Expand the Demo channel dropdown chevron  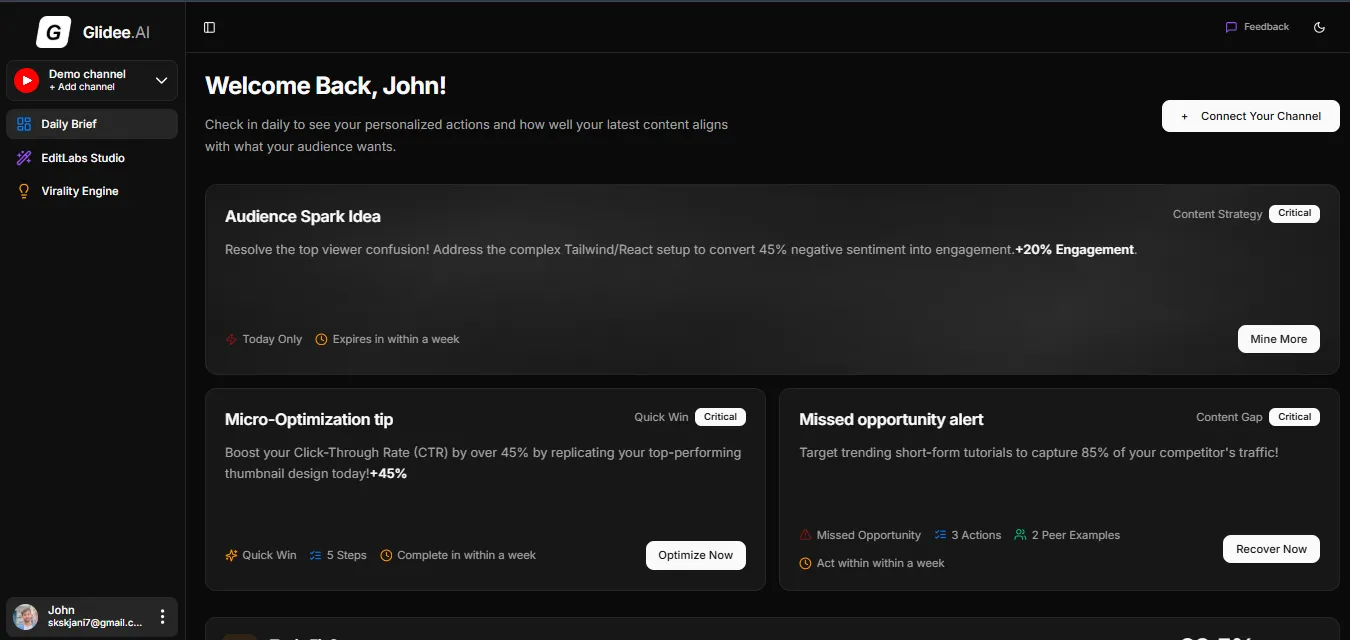click(160, 80)
